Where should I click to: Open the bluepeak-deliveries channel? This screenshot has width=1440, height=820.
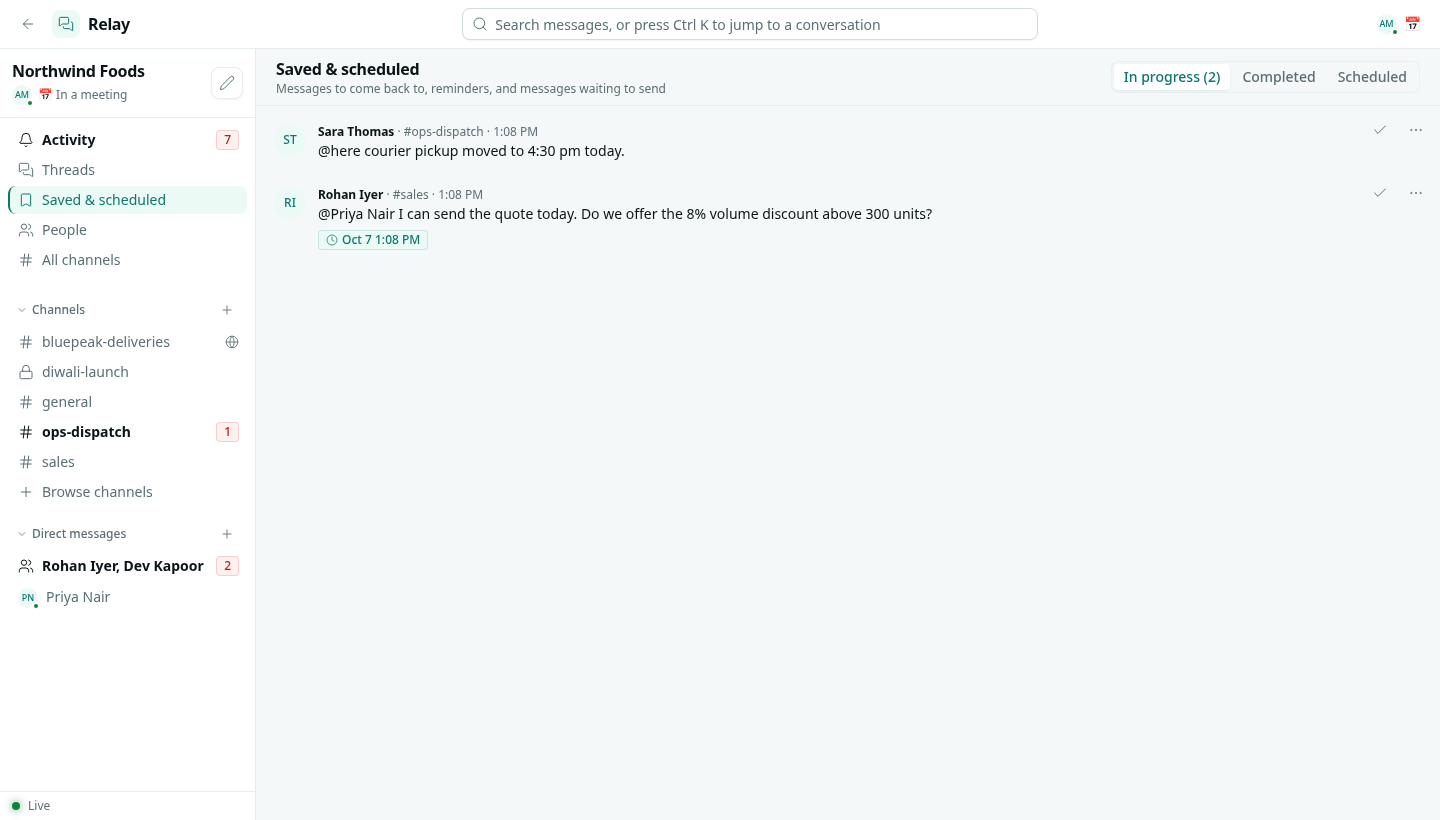pos(128,342)
